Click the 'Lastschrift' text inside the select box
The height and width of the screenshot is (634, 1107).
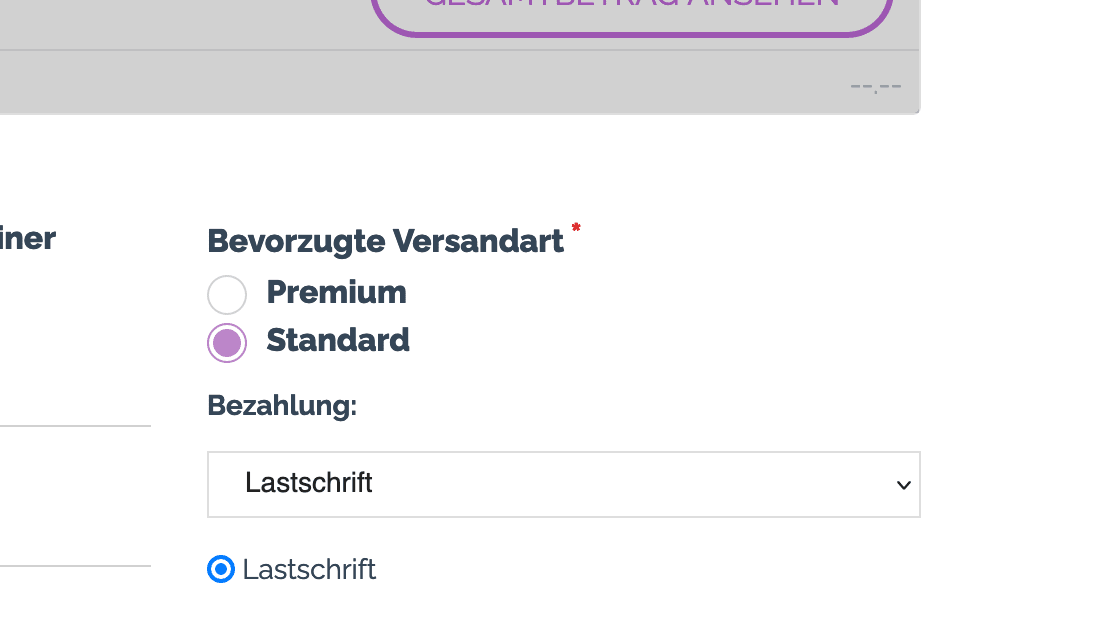pos(309,483)
